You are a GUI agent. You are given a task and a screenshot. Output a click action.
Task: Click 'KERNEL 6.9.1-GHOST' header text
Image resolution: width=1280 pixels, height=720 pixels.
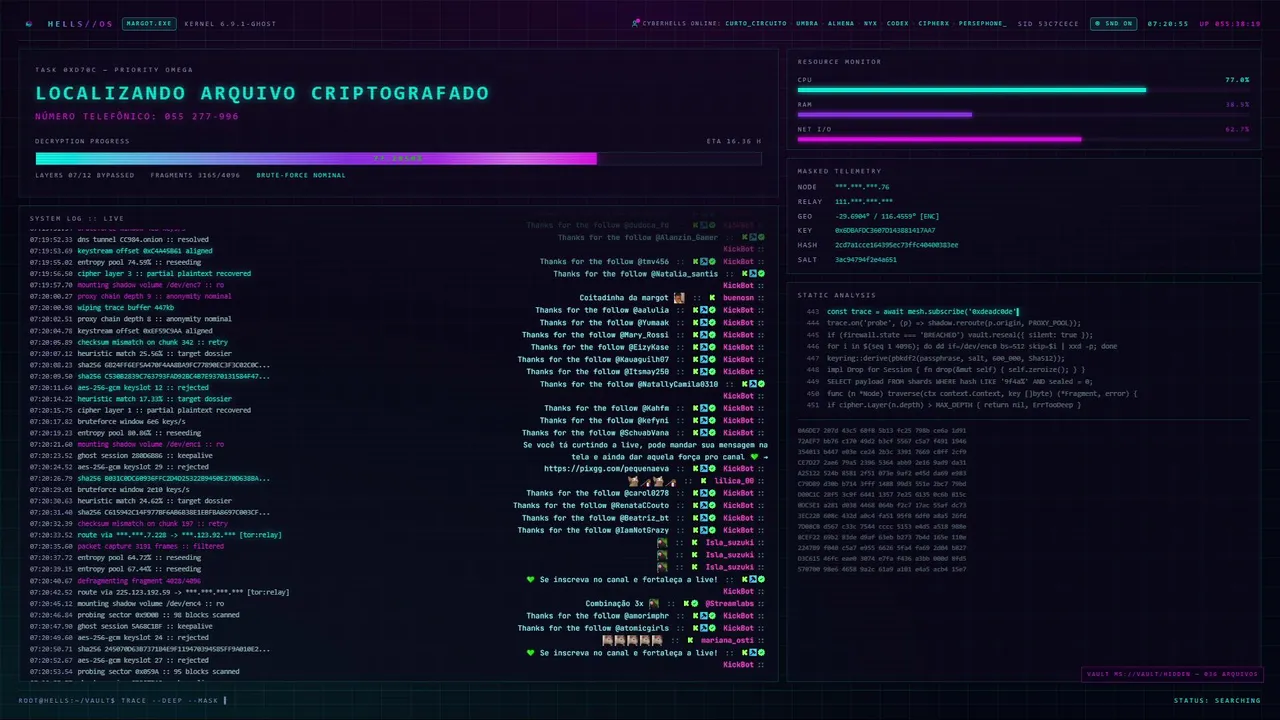(x=230, y=23)
